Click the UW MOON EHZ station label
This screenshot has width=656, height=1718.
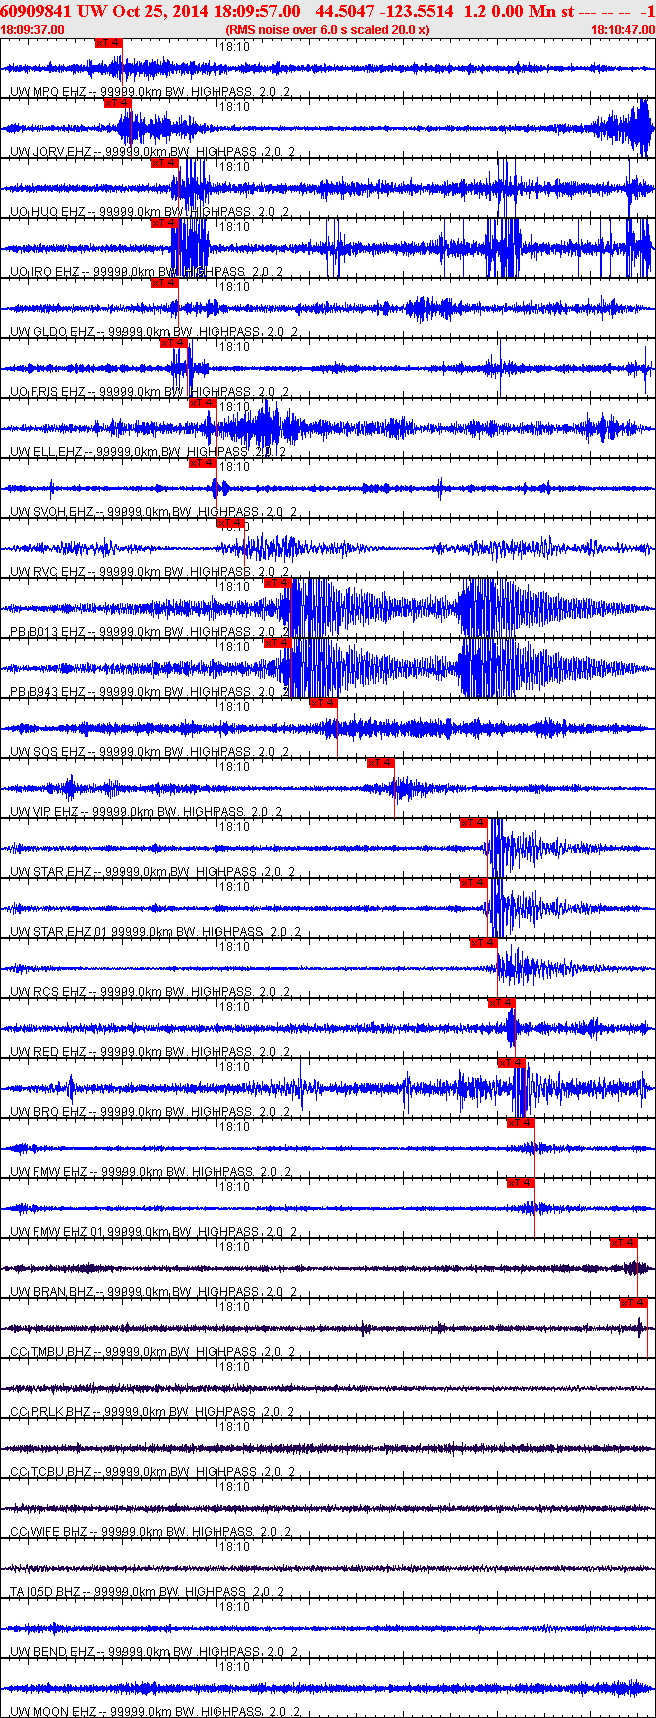[53, 1712]
